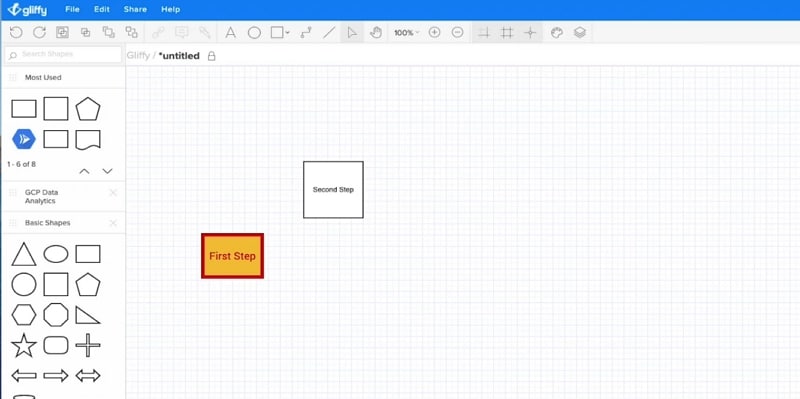Pick the ellipse in Basic Shapes
Image resolution: width=800 pixels, height=399 pixels.
[56, 254]
